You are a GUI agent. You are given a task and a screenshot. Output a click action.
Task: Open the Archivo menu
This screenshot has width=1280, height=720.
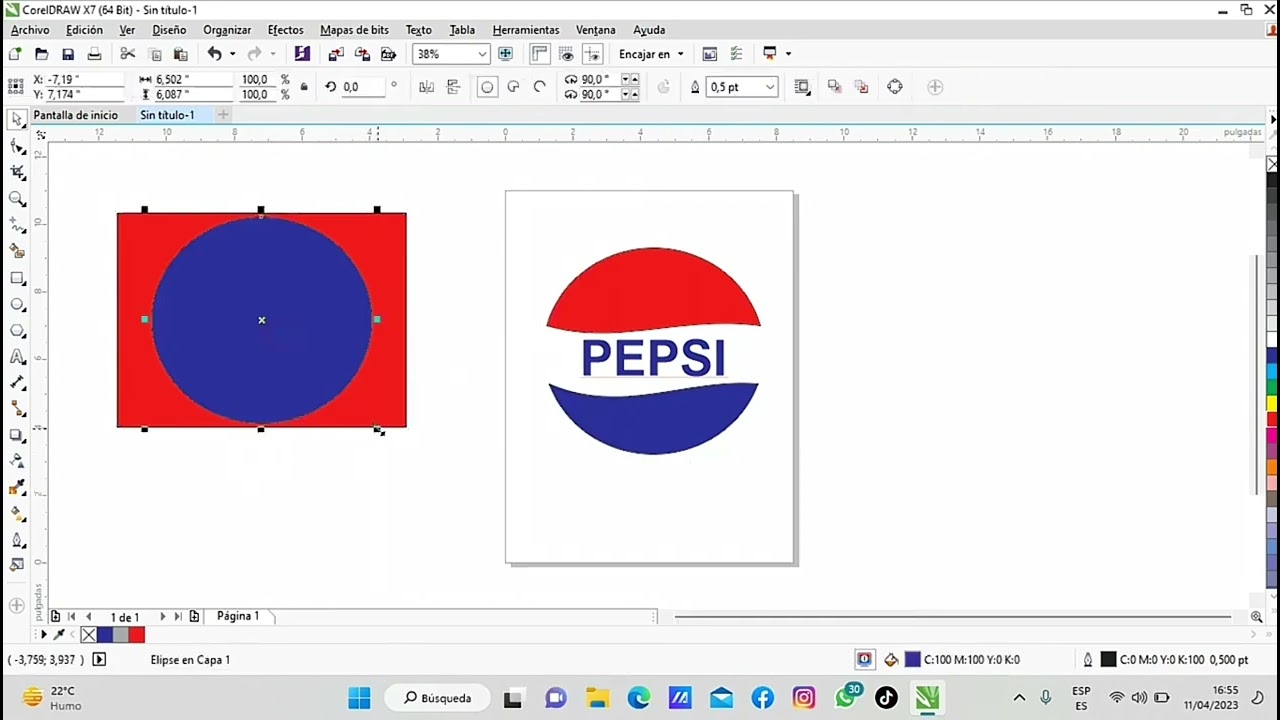30,30
